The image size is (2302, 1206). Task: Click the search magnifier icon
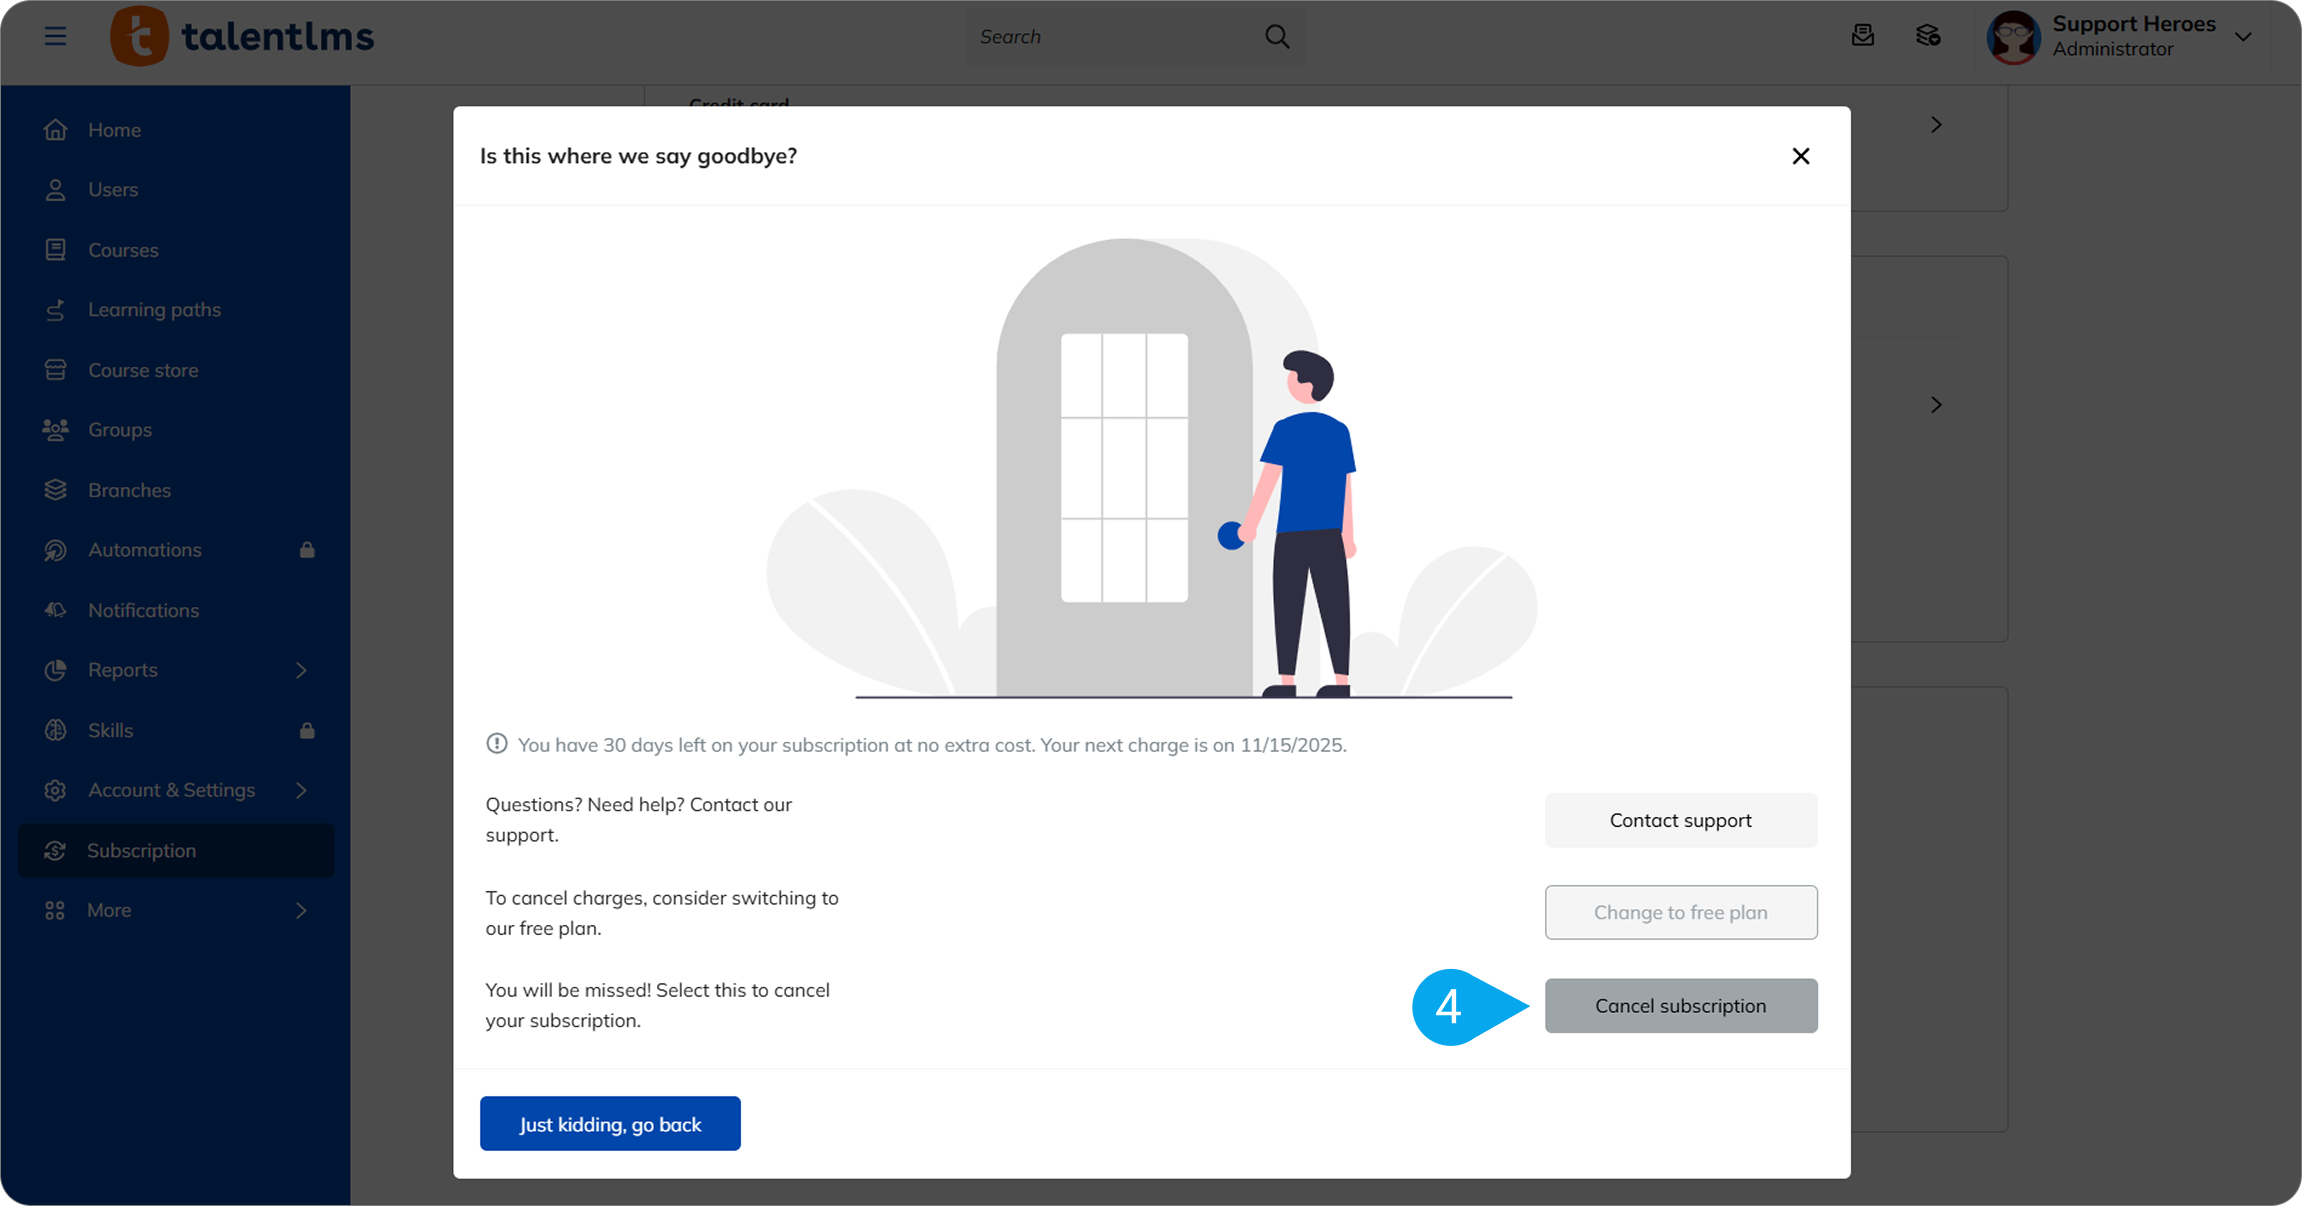pyautogui.click(x=1277, y=37)
